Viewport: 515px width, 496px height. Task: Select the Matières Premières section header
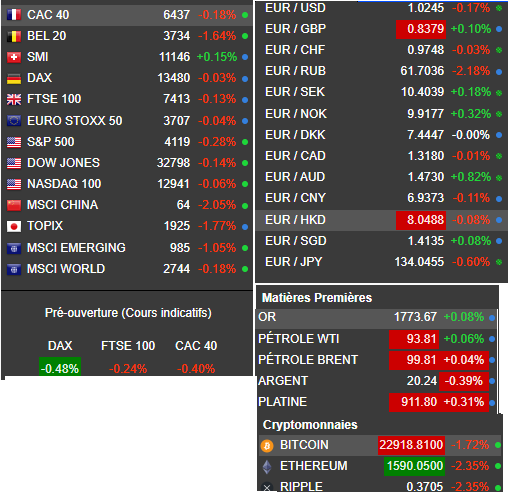pos(317,298)
